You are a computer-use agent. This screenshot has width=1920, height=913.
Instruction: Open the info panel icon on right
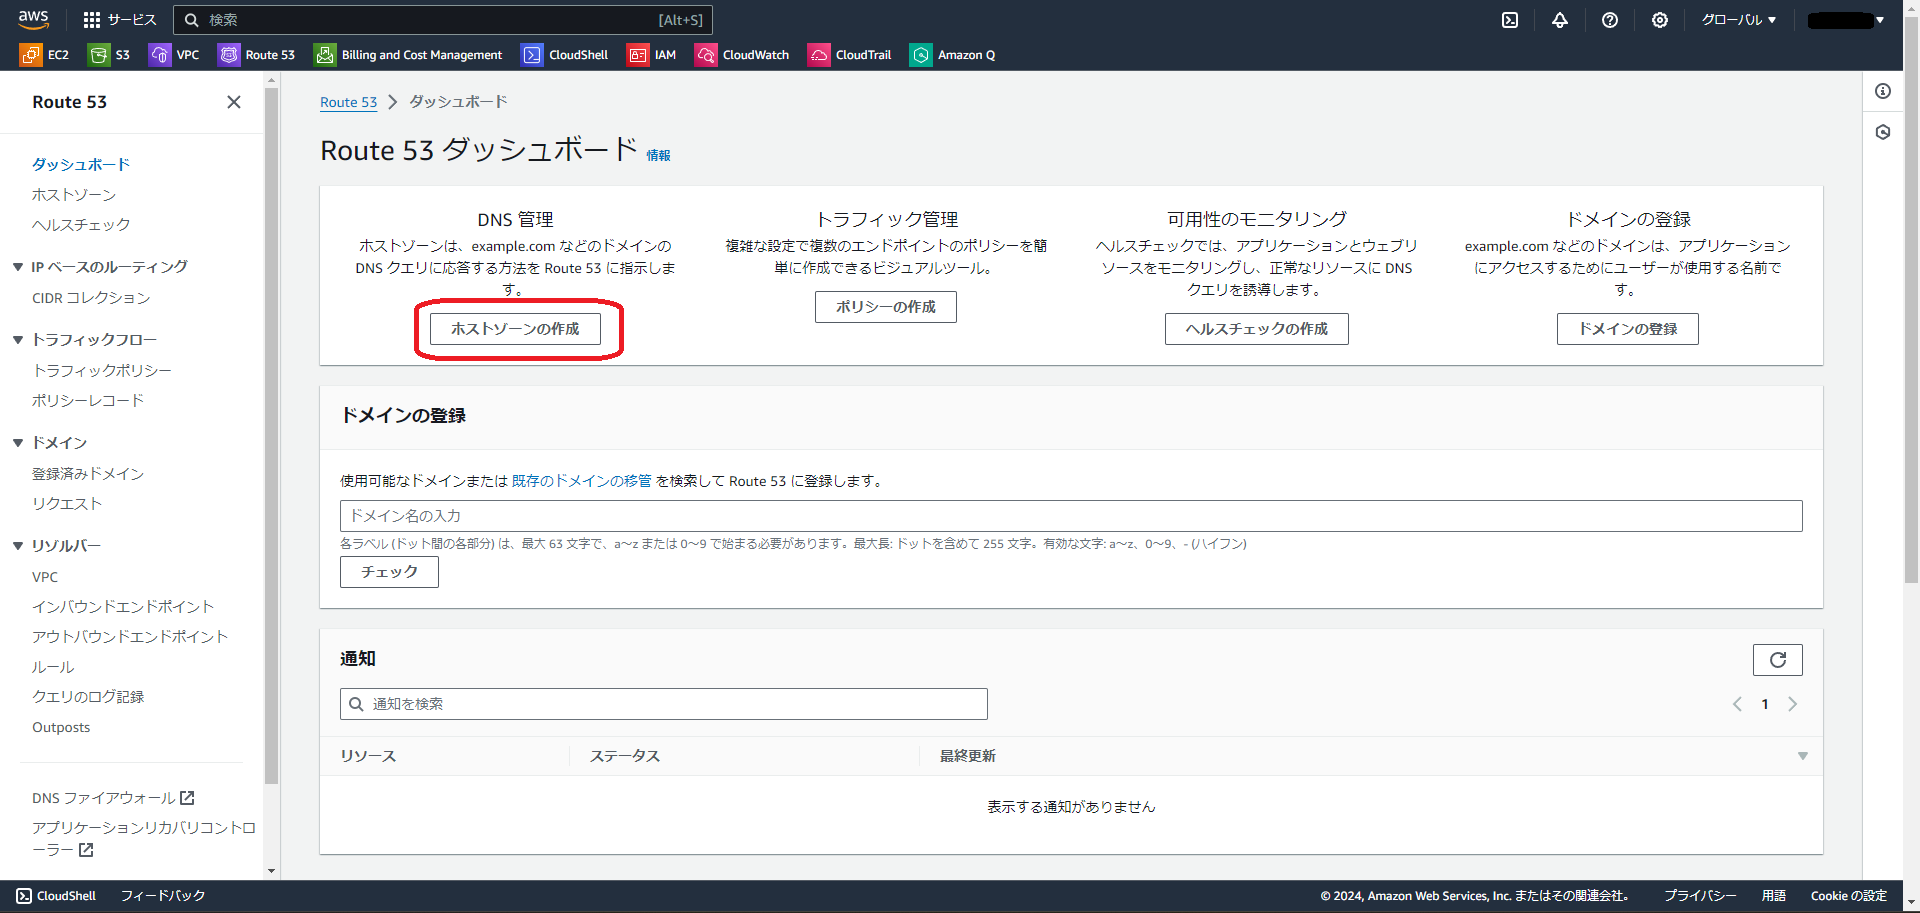(x=1883, y=91)
